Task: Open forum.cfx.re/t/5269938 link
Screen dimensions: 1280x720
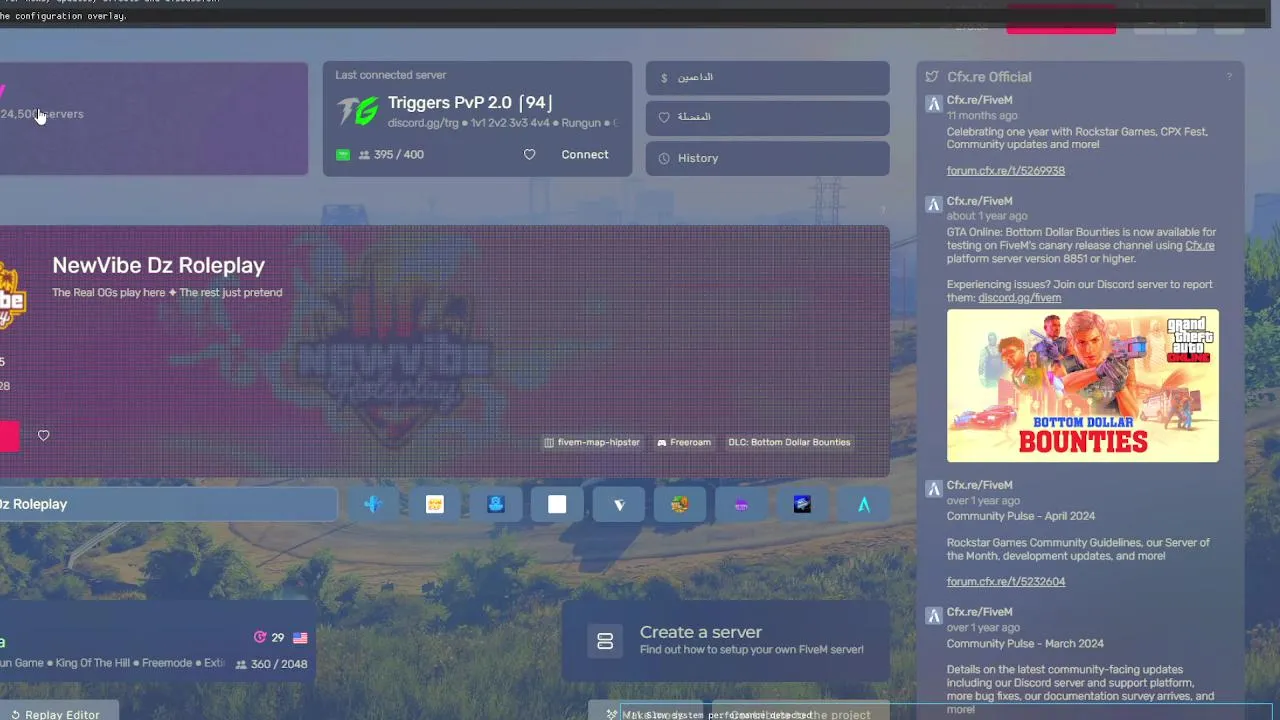Action: pos(1005,171)
